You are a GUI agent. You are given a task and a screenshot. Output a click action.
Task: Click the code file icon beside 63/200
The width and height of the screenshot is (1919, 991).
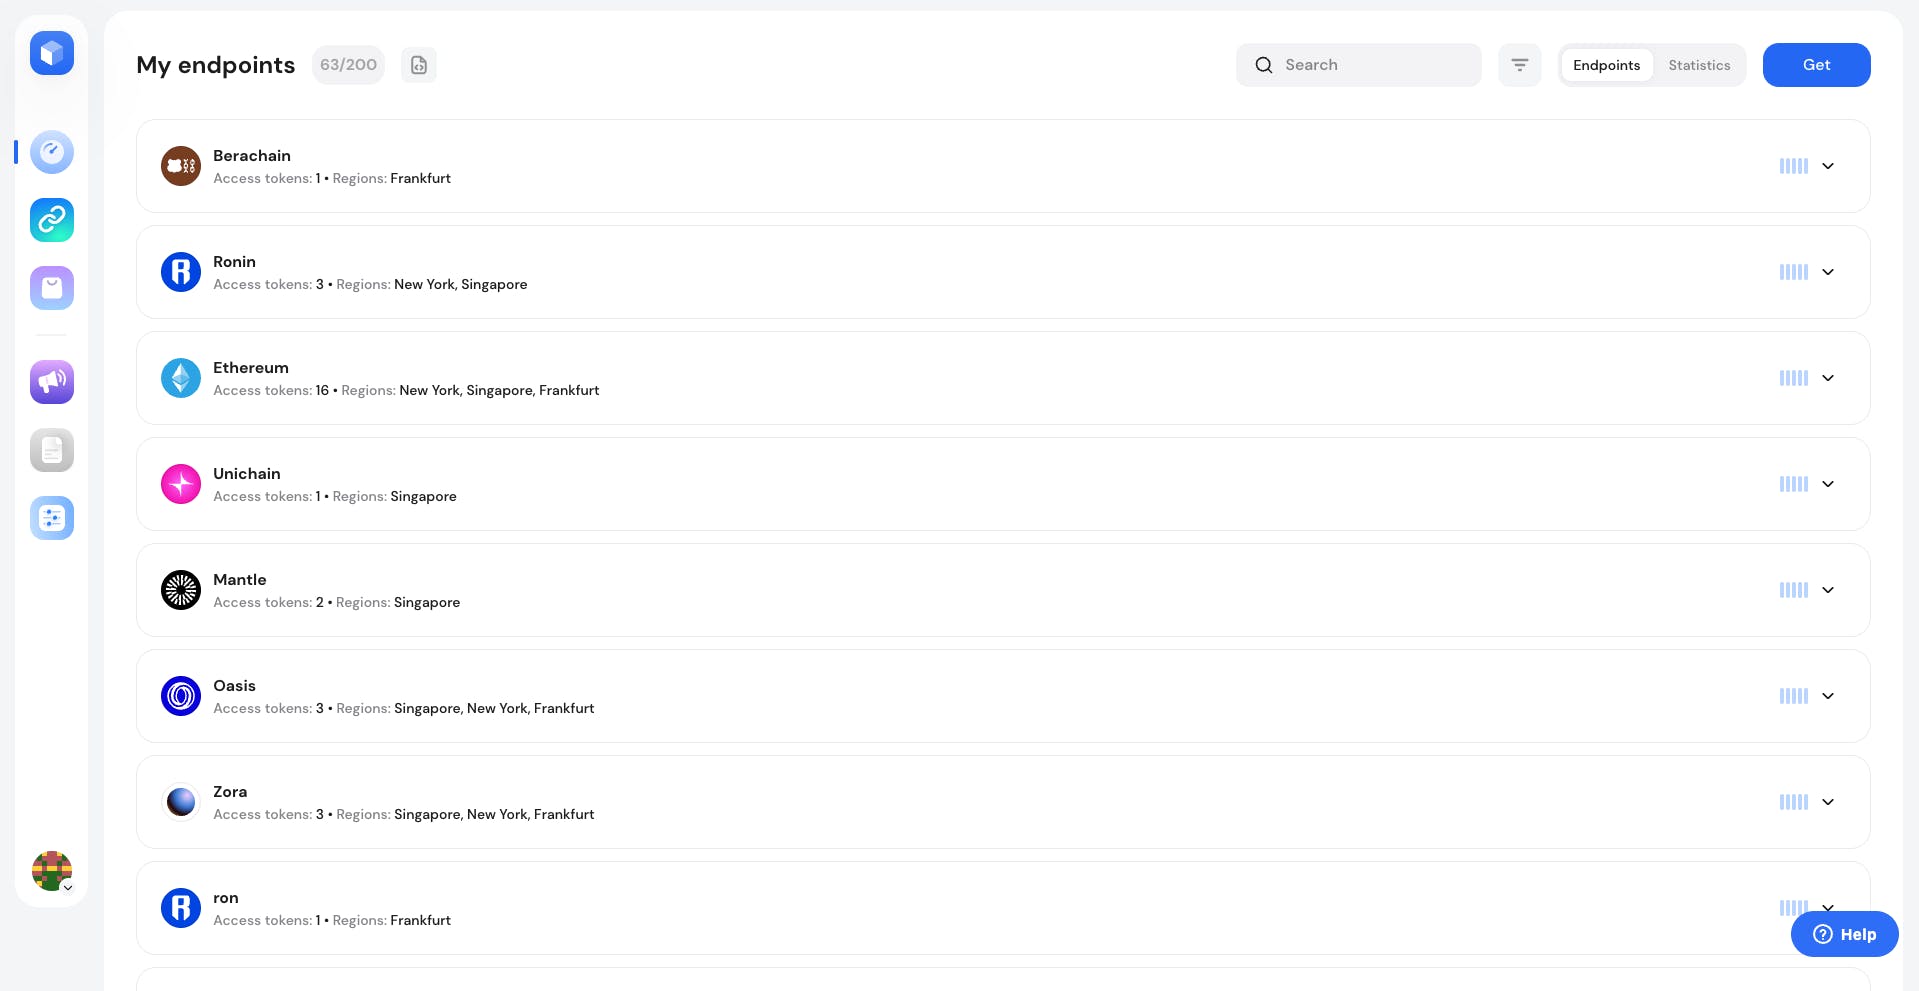(x=419, y=65)
